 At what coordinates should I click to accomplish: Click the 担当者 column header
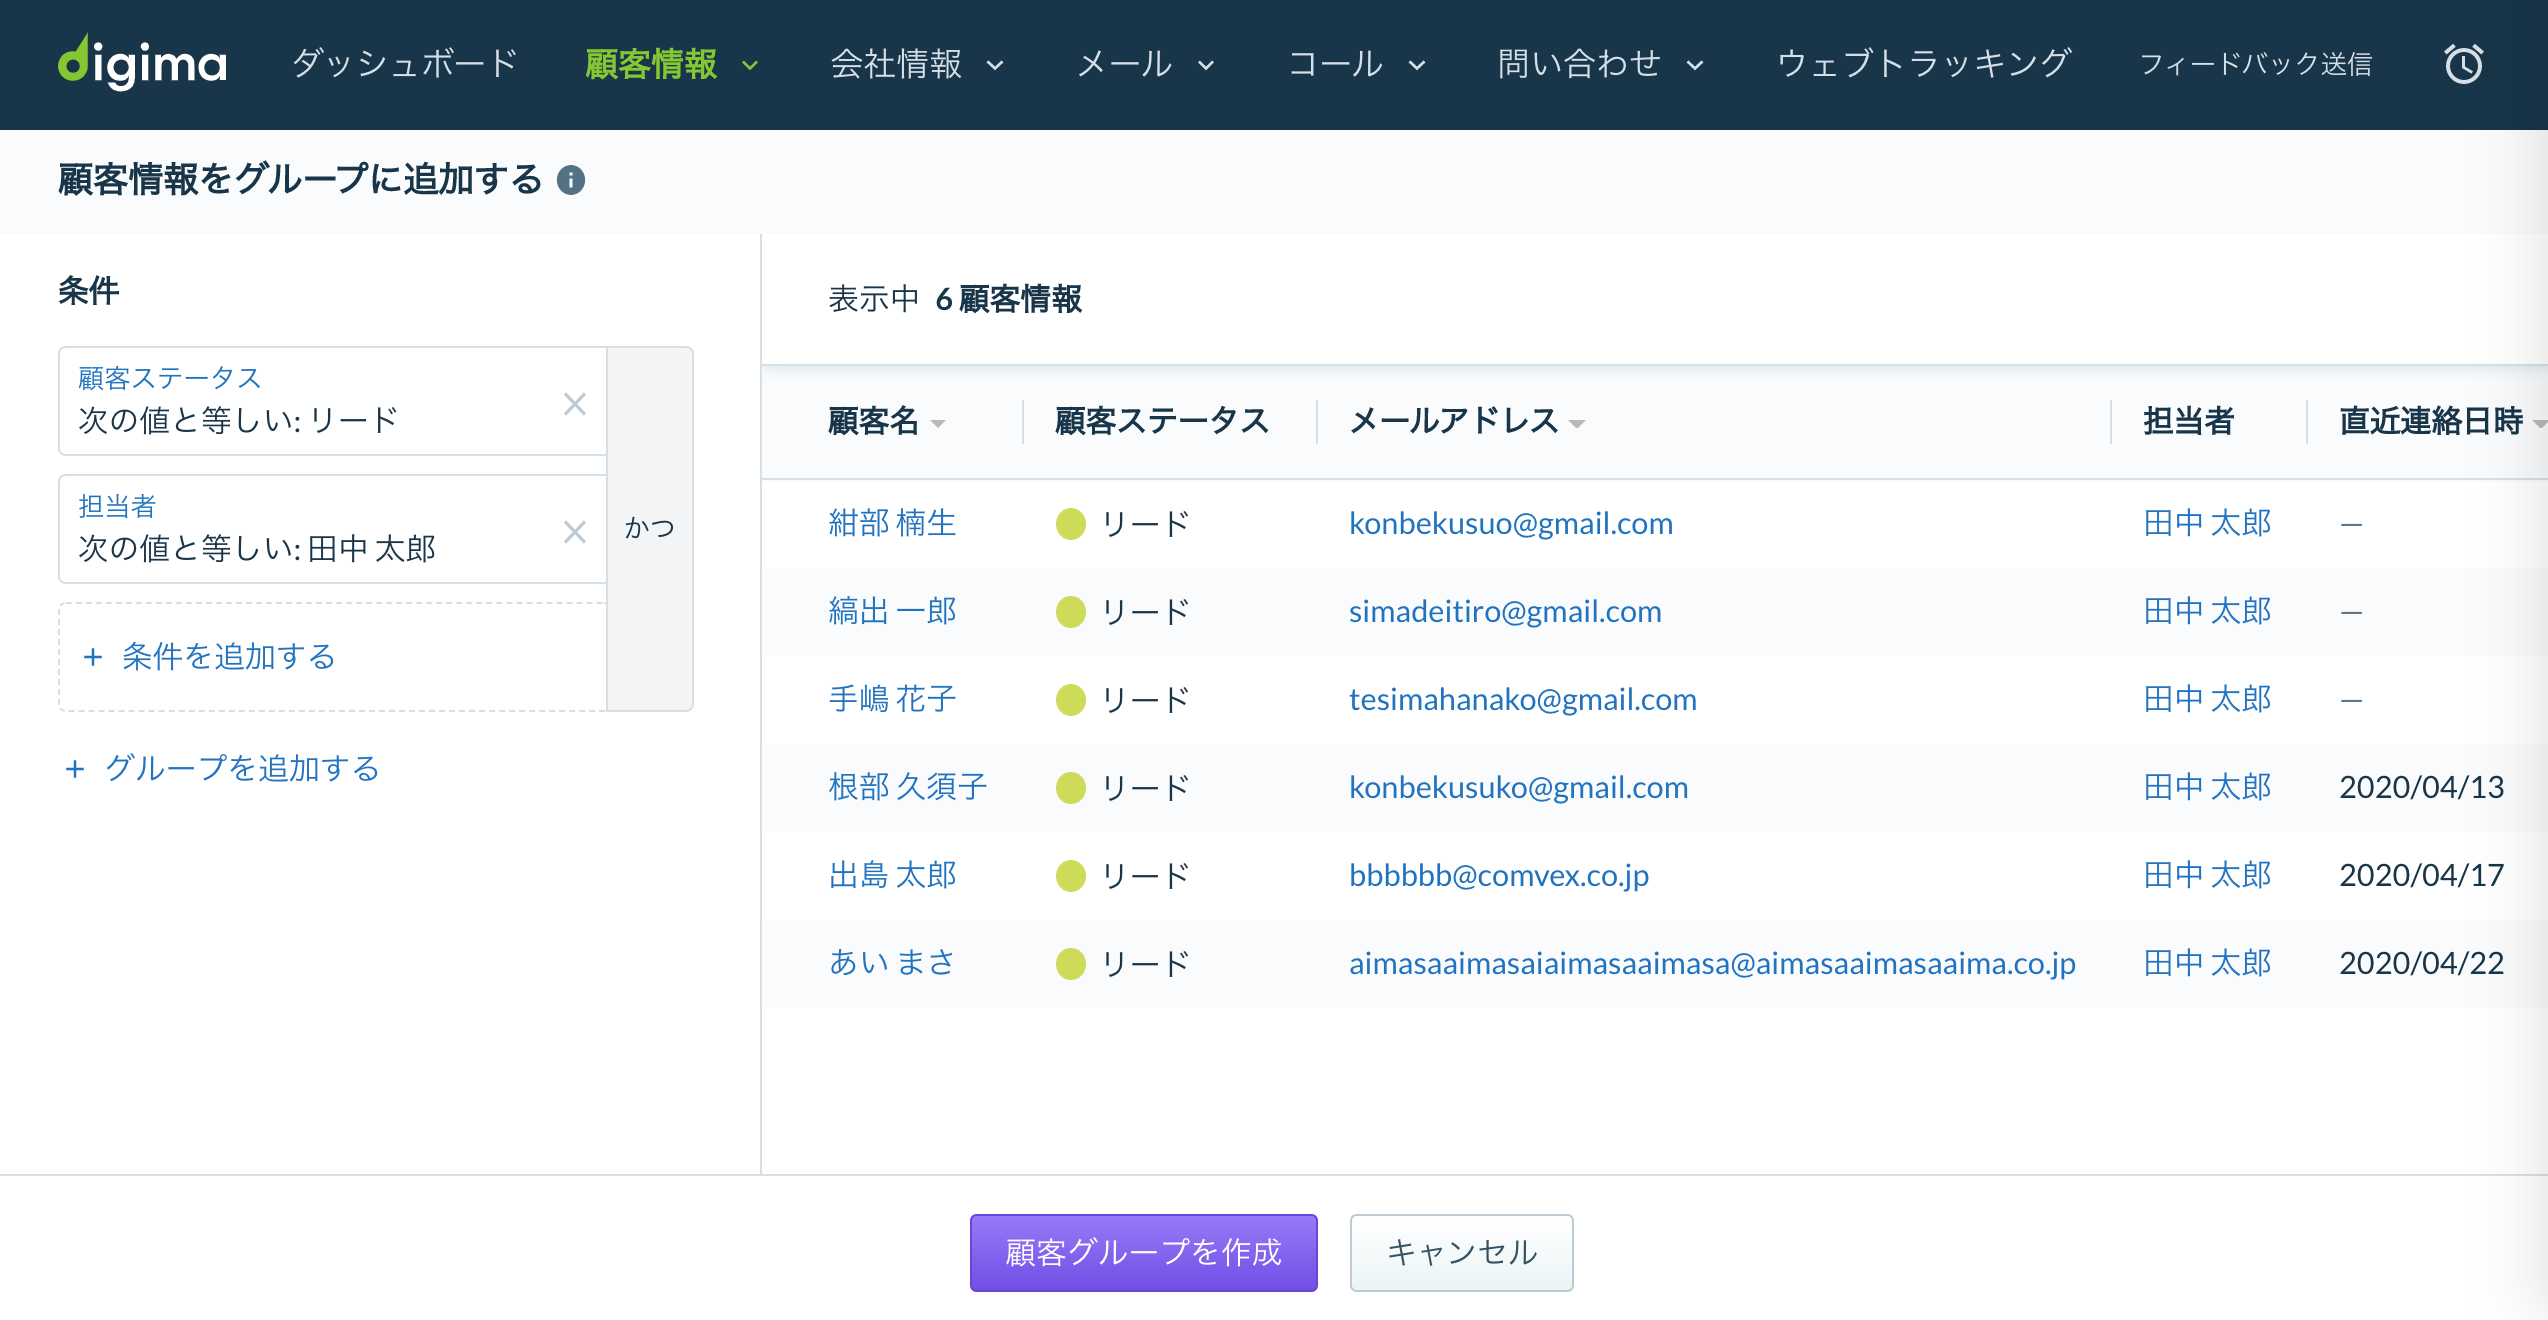click(x=2188, y=421)
